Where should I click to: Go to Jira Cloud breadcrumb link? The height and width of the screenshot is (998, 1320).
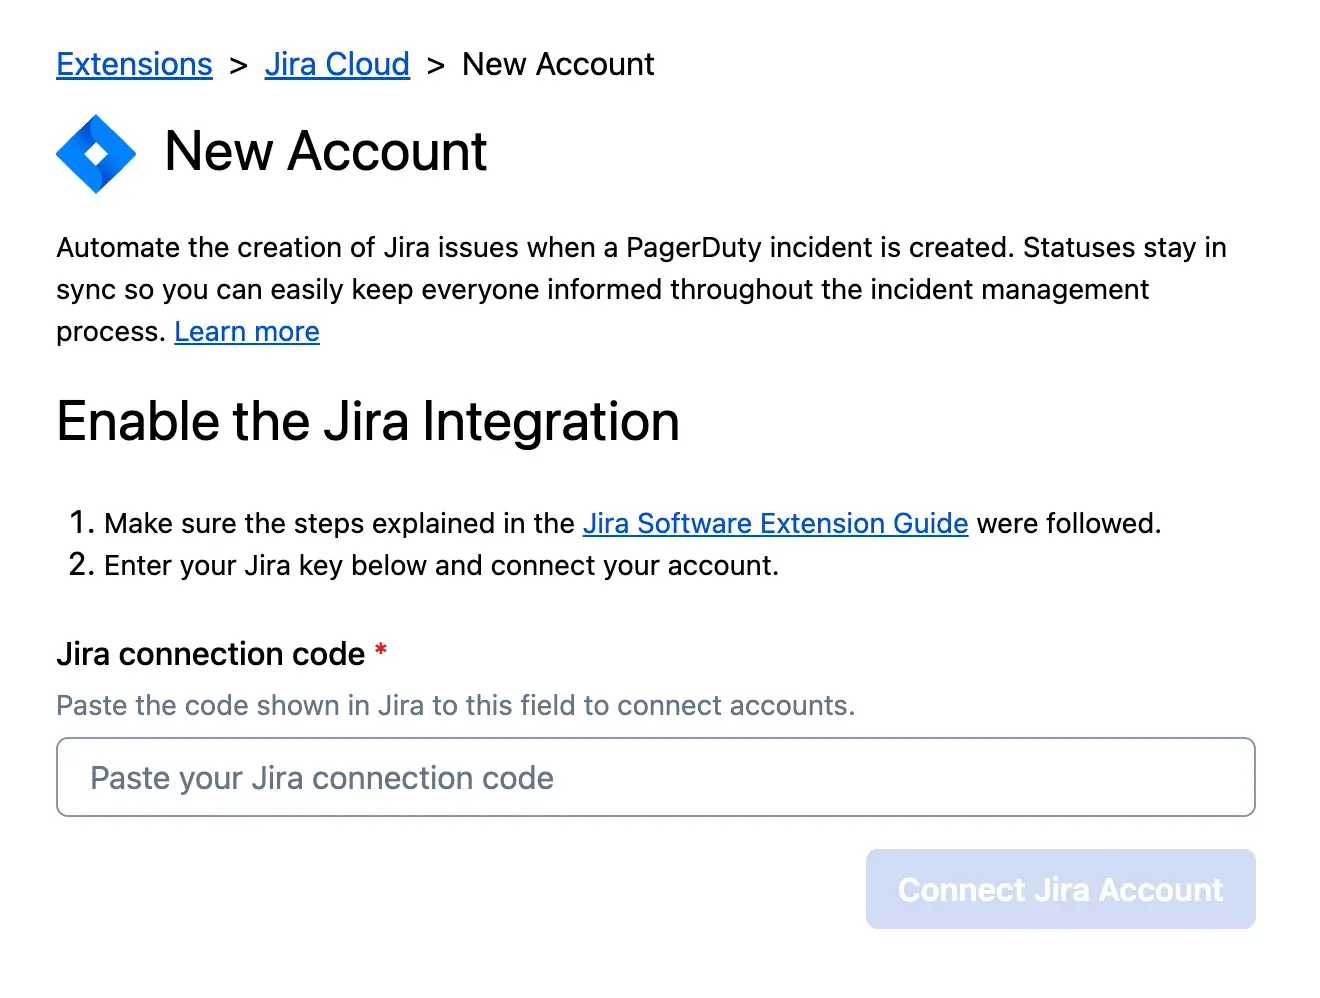pos(337,64)
